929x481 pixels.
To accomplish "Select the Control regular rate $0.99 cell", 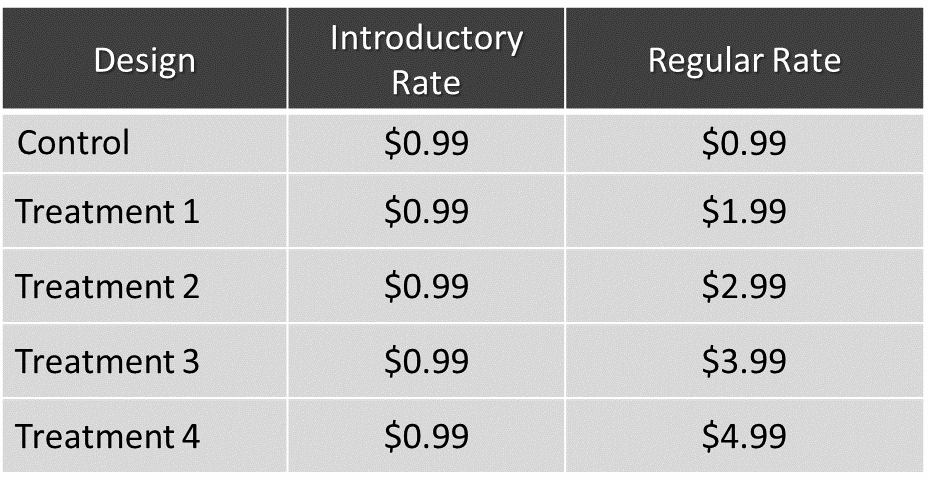I will click(x=744, y=143).
